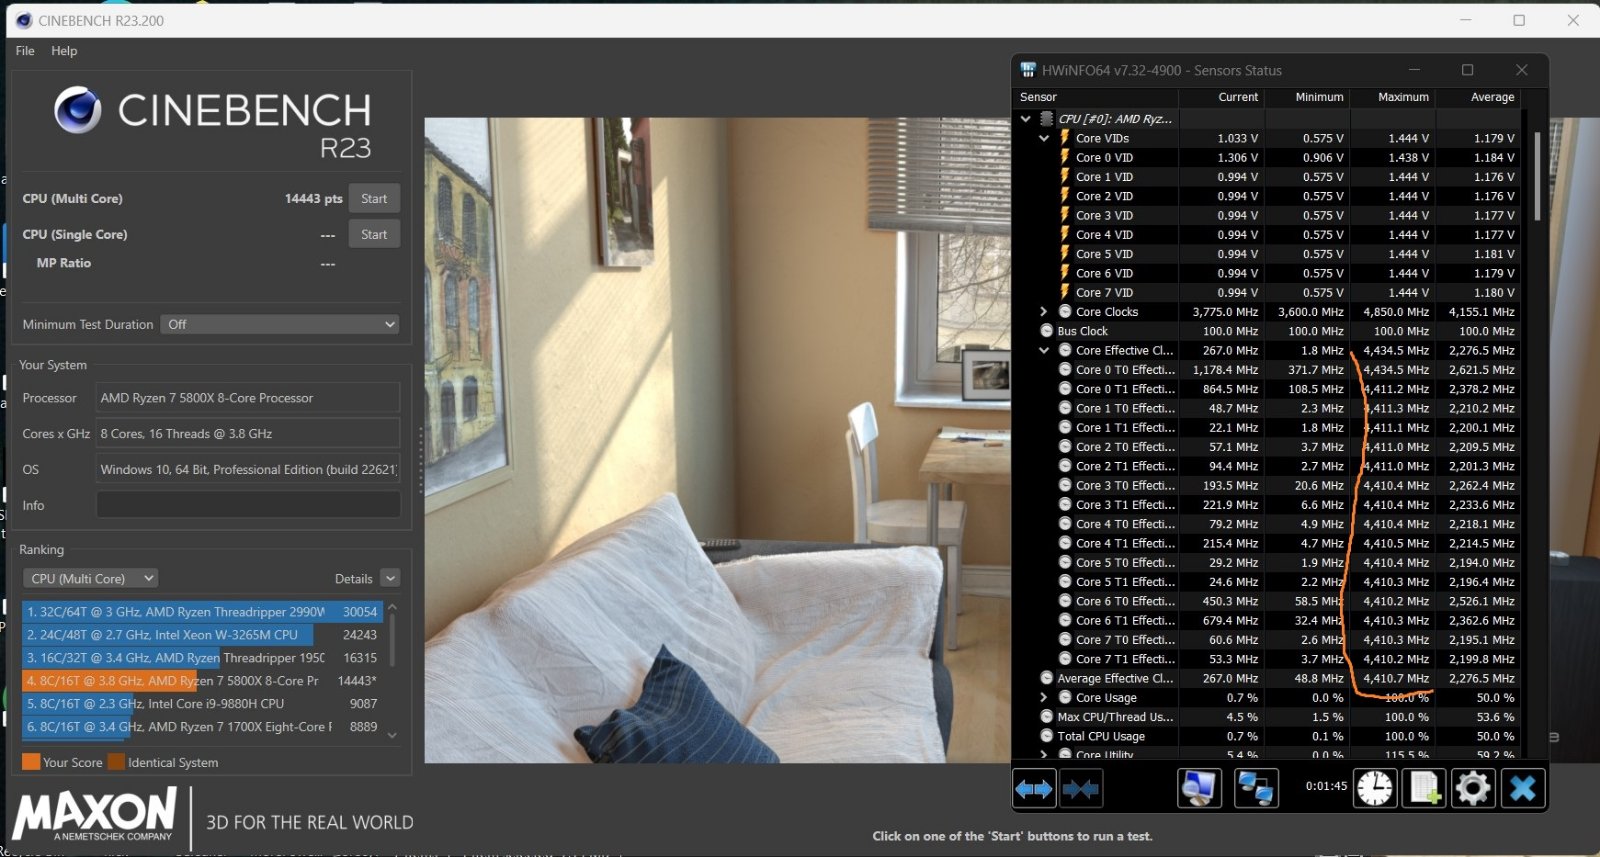Expand the Core Clocks tree node
Image resolution: width=1600 pixels, height=857 pixels.
(x=1044, y=312)
